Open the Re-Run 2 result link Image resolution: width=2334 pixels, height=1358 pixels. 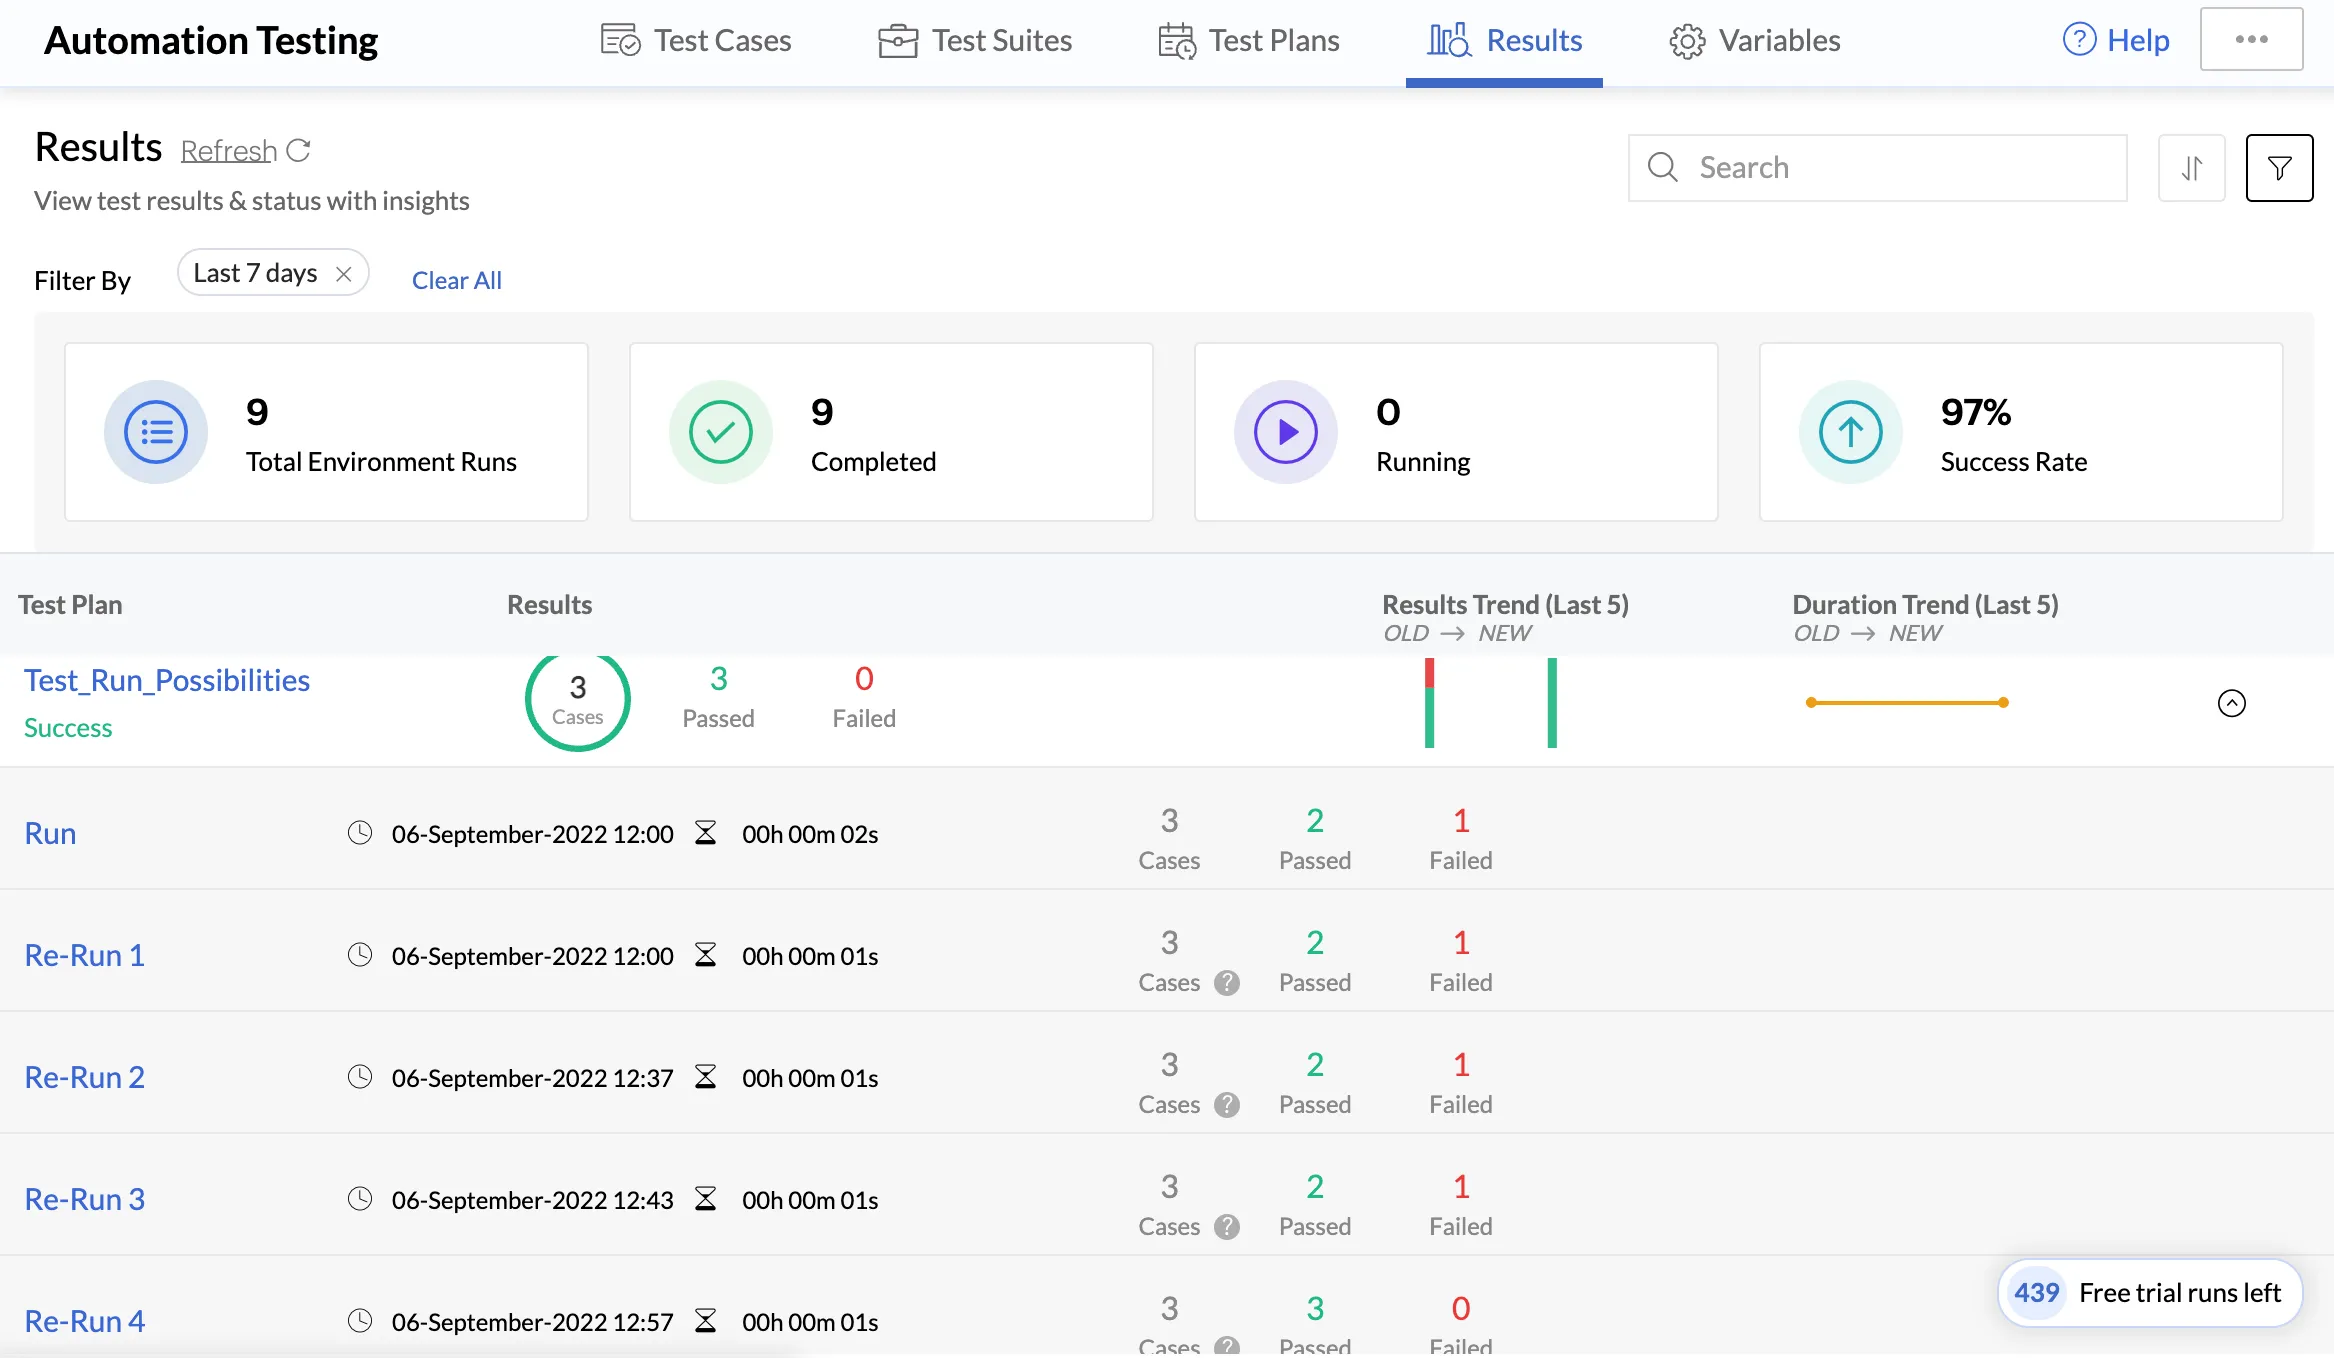[x=85, y=1077]
